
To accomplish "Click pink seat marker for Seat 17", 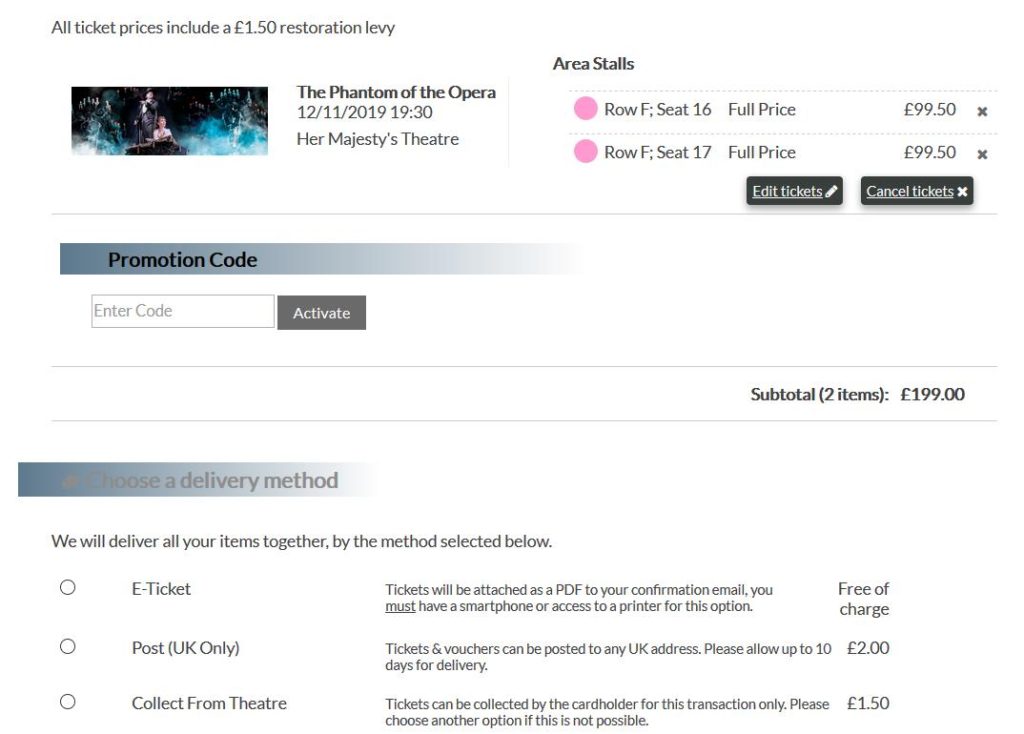I will tap(585, 152).
